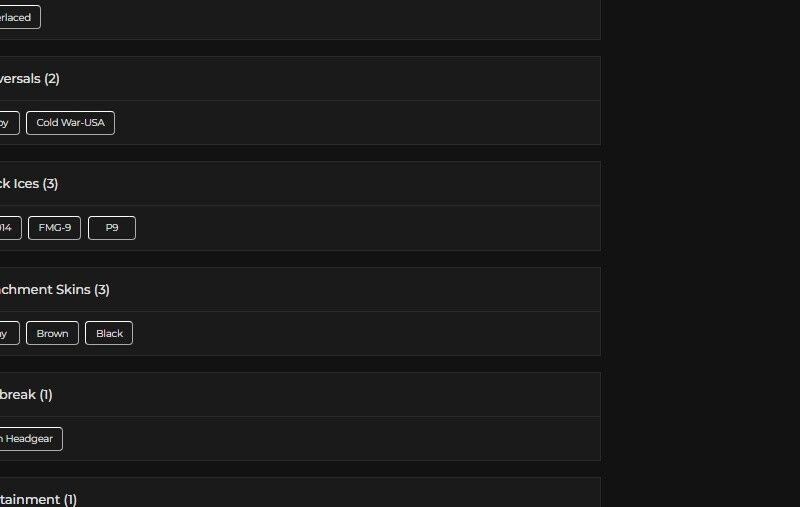Click the cut-off tag left of Cold War-USA
Screen dimensions: 800x507
click(7, 123)
